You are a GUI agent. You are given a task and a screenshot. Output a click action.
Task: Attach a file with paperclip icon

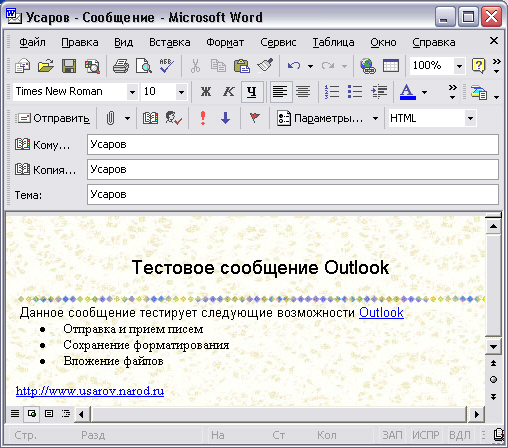[x=110, y=118]
